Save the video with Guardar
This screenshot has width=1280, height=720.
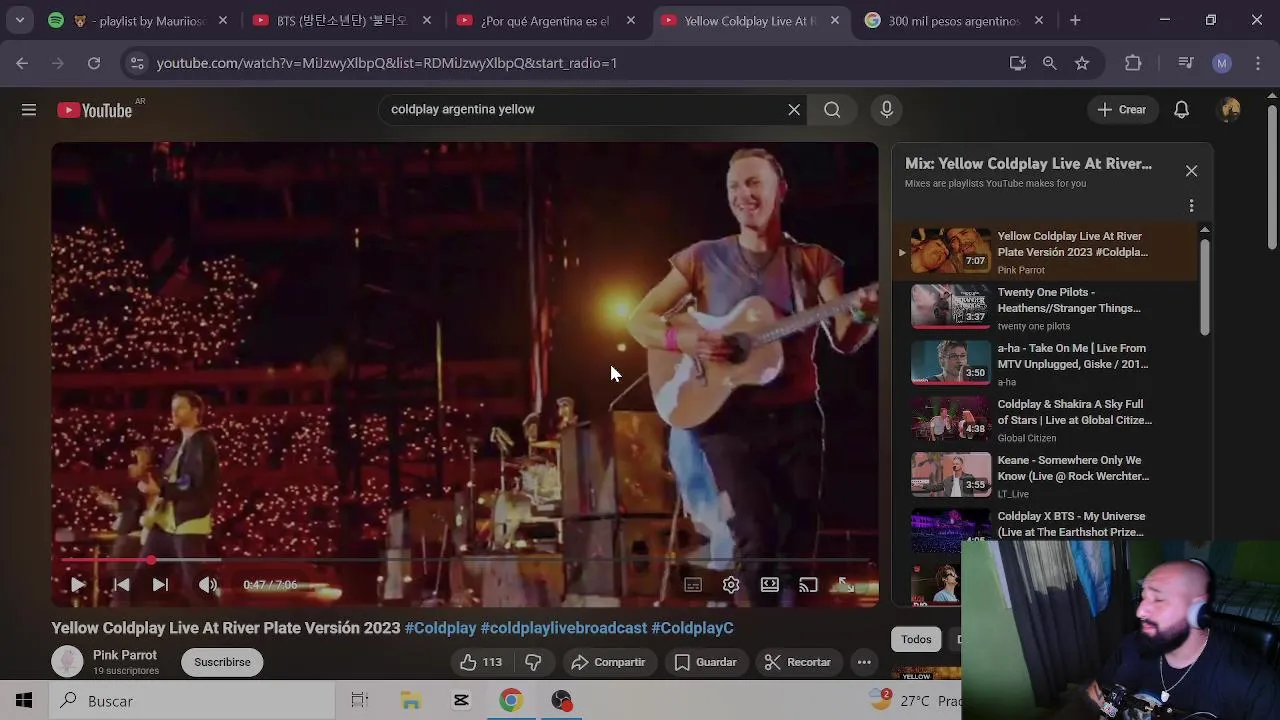[x=706, y=662]
